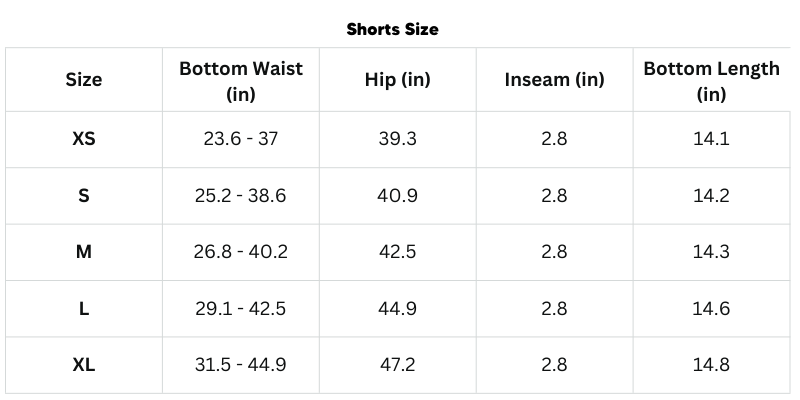Select the Size column header
Screen dimensions: 800x400
tap(84, 80)
